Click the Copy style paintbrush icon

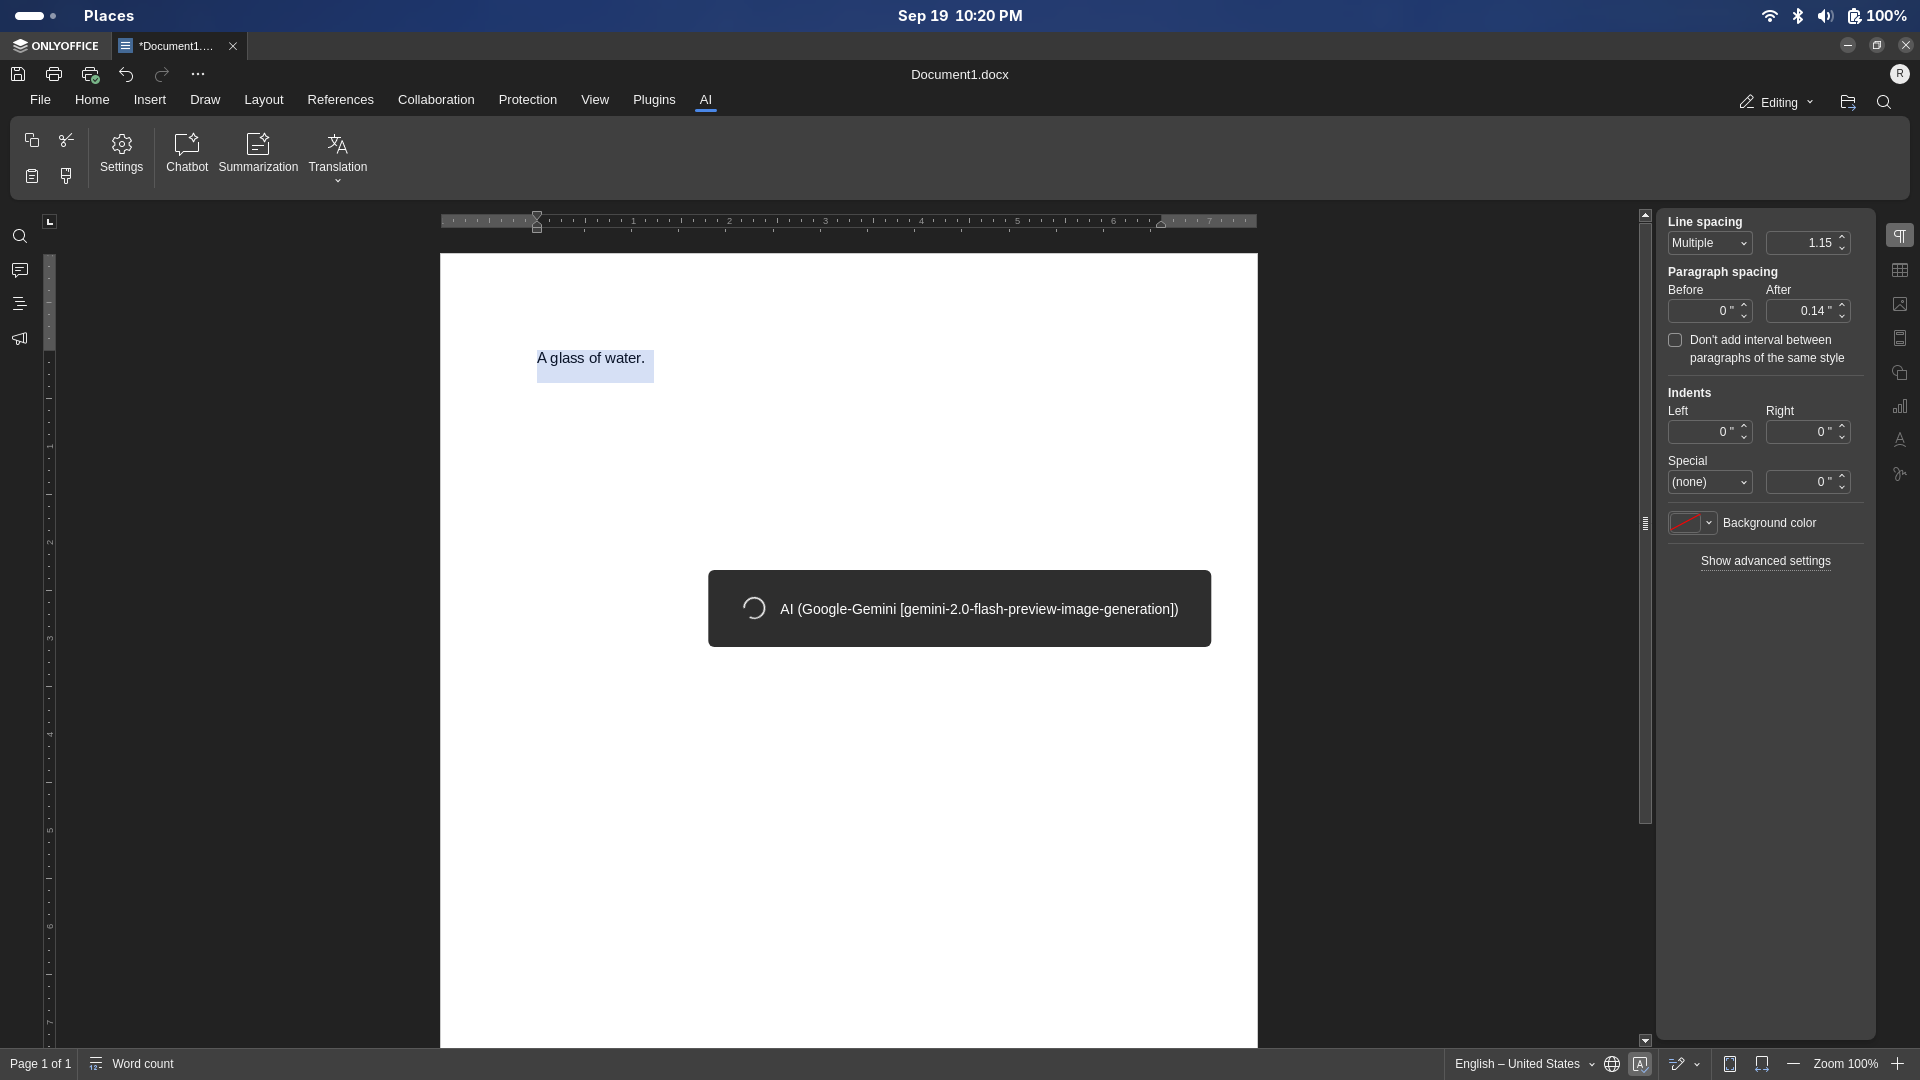tap(66, 176)
